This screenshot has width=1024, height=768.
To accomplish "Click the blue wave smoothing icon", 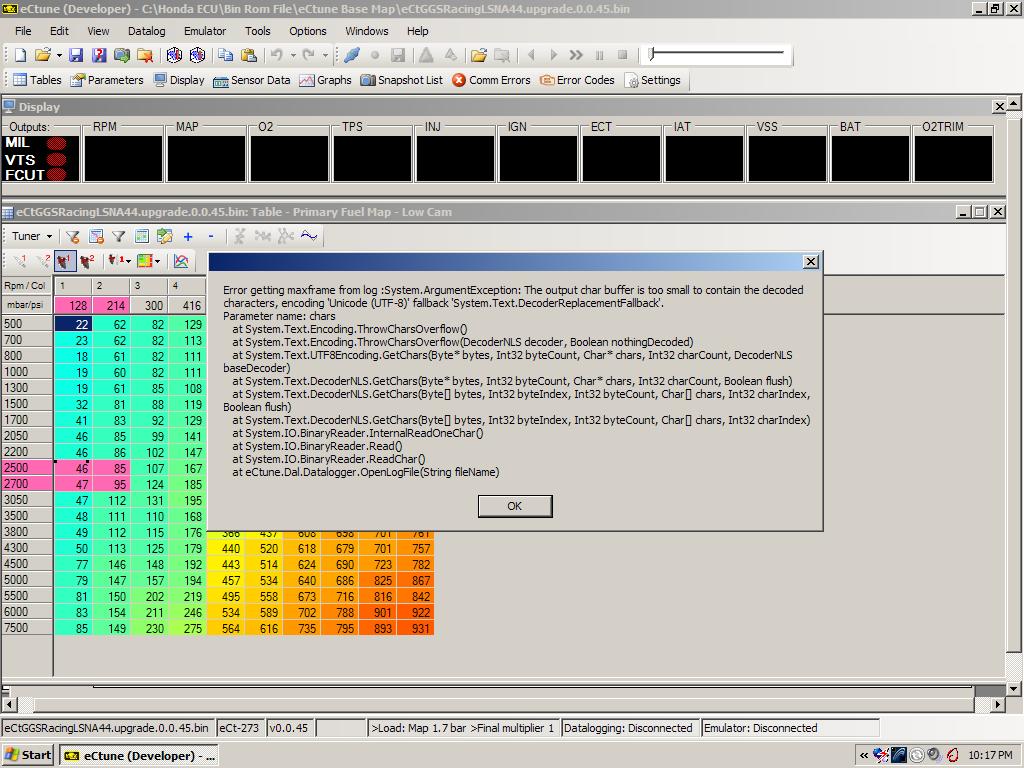I will click(x=309, y=236).
